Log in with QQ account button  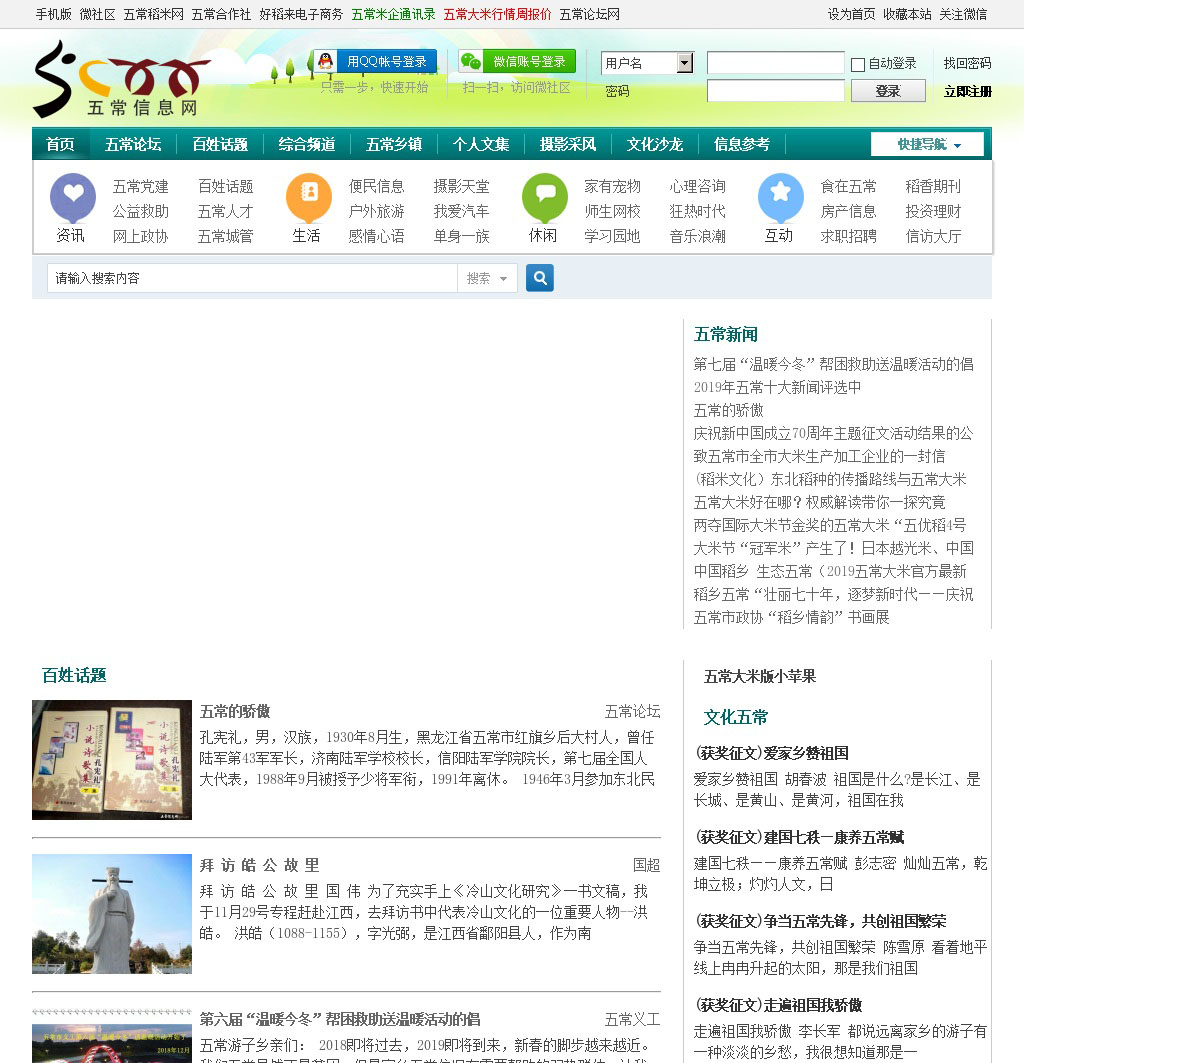[x=375, y=62]
